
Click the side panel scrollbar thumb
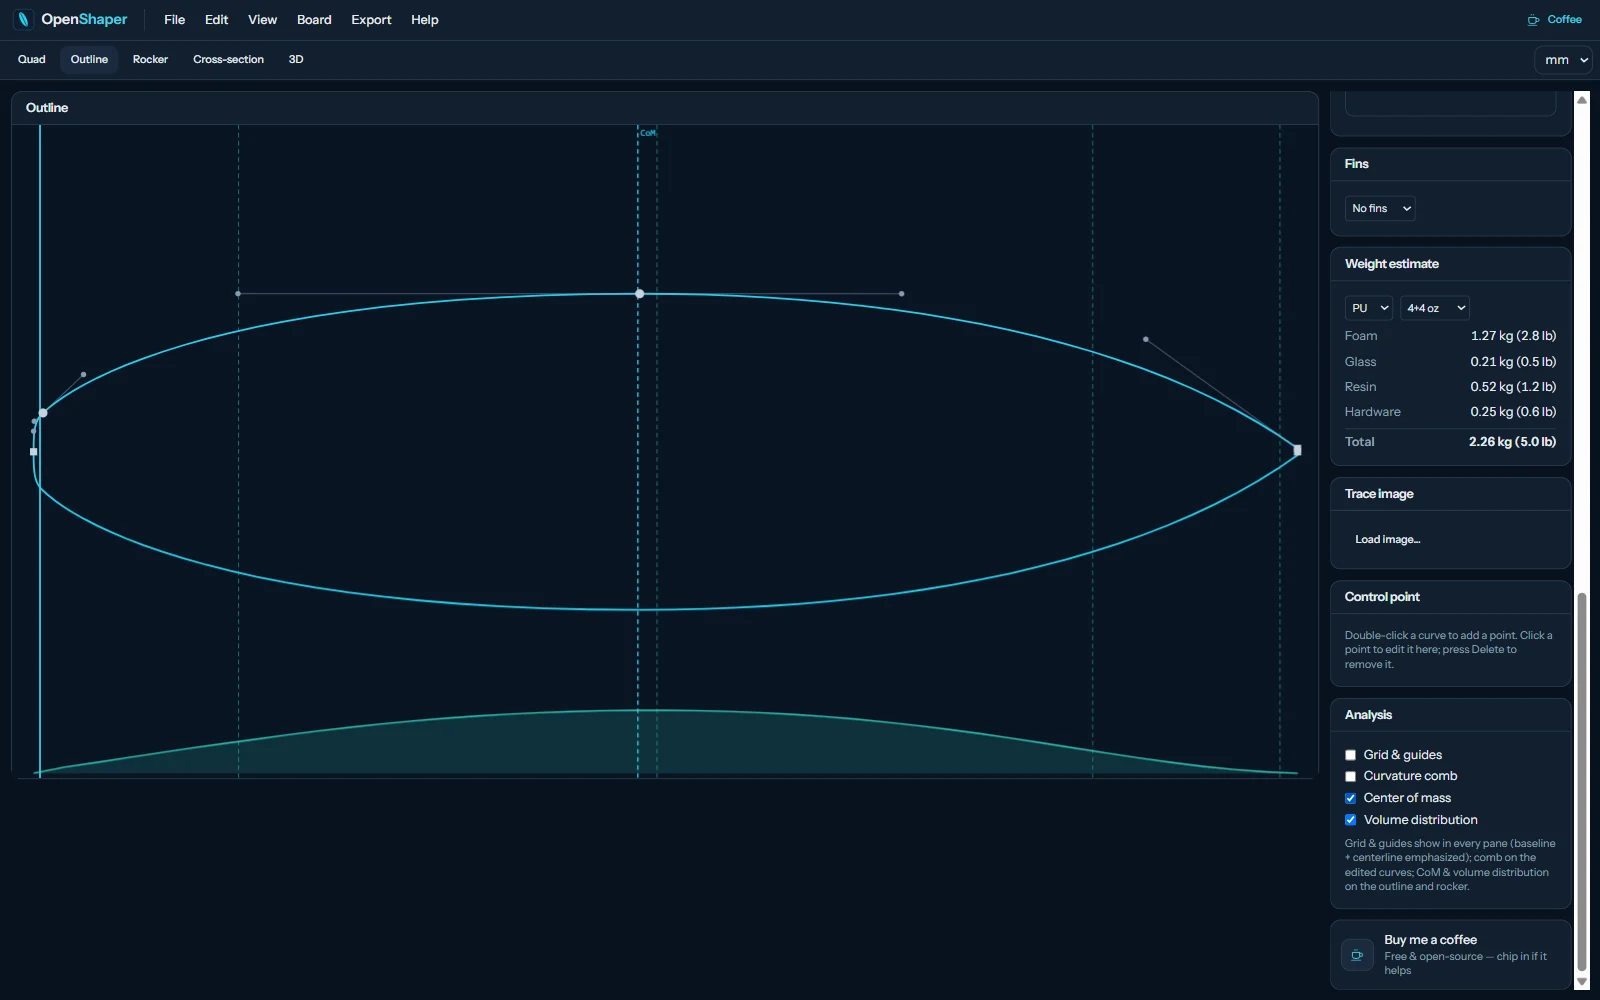pos(1582,782)
